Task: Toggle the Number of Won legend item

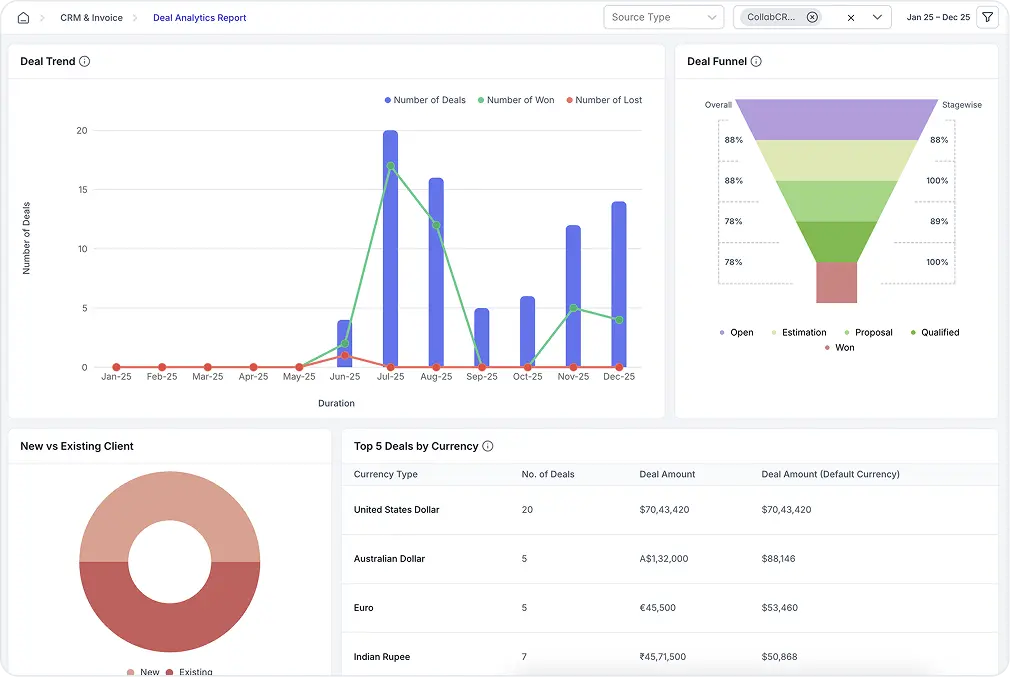Action: tap(517, 100)
